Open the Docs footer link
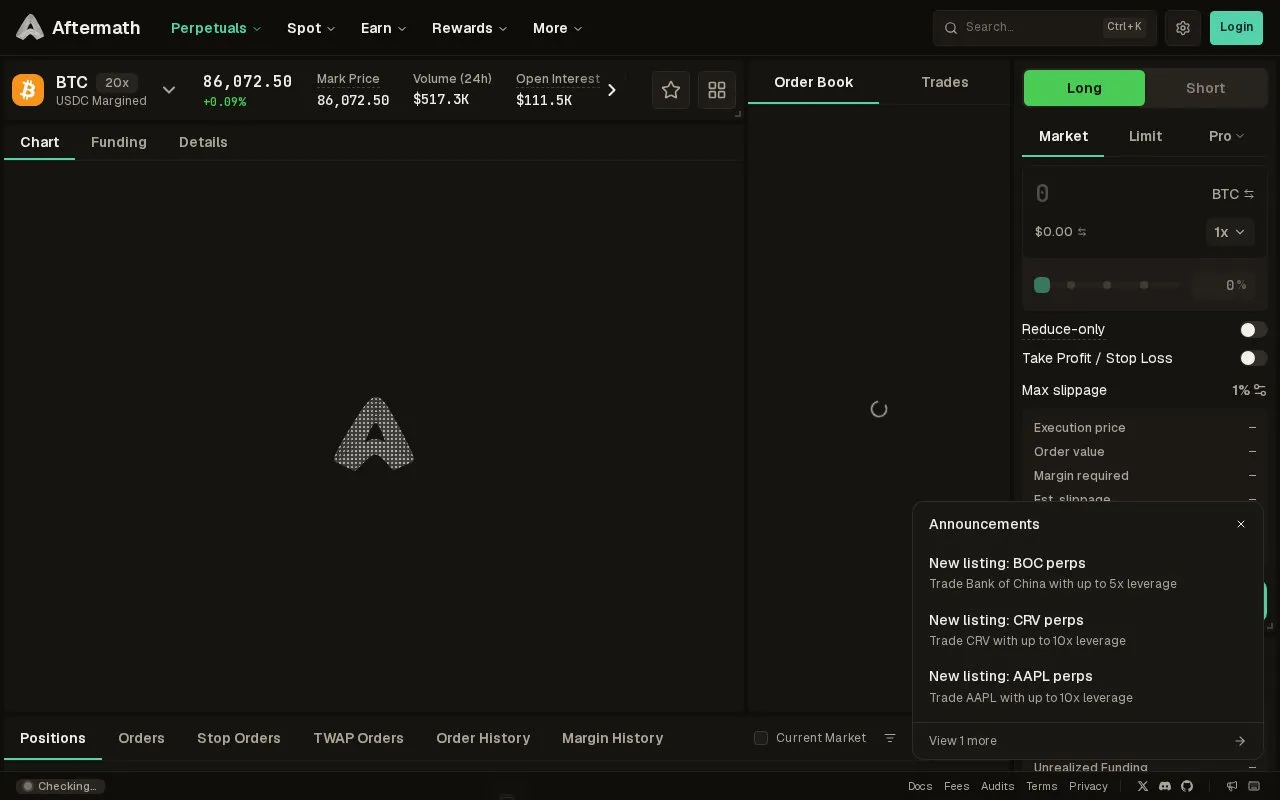The height and width of the screenshot is (800, 1280). tap(920, 786)
